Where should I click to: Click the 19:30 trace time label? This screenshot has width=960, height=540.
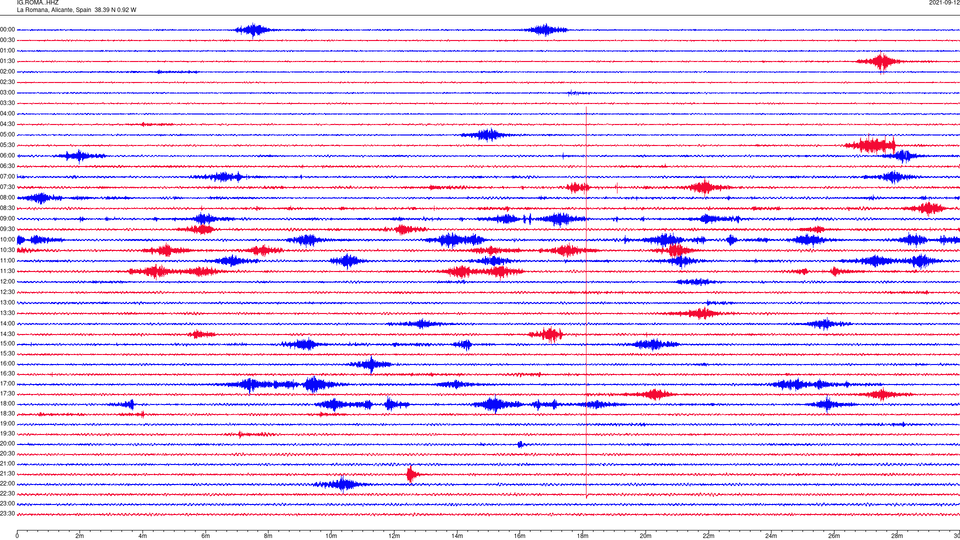[7, 433]
